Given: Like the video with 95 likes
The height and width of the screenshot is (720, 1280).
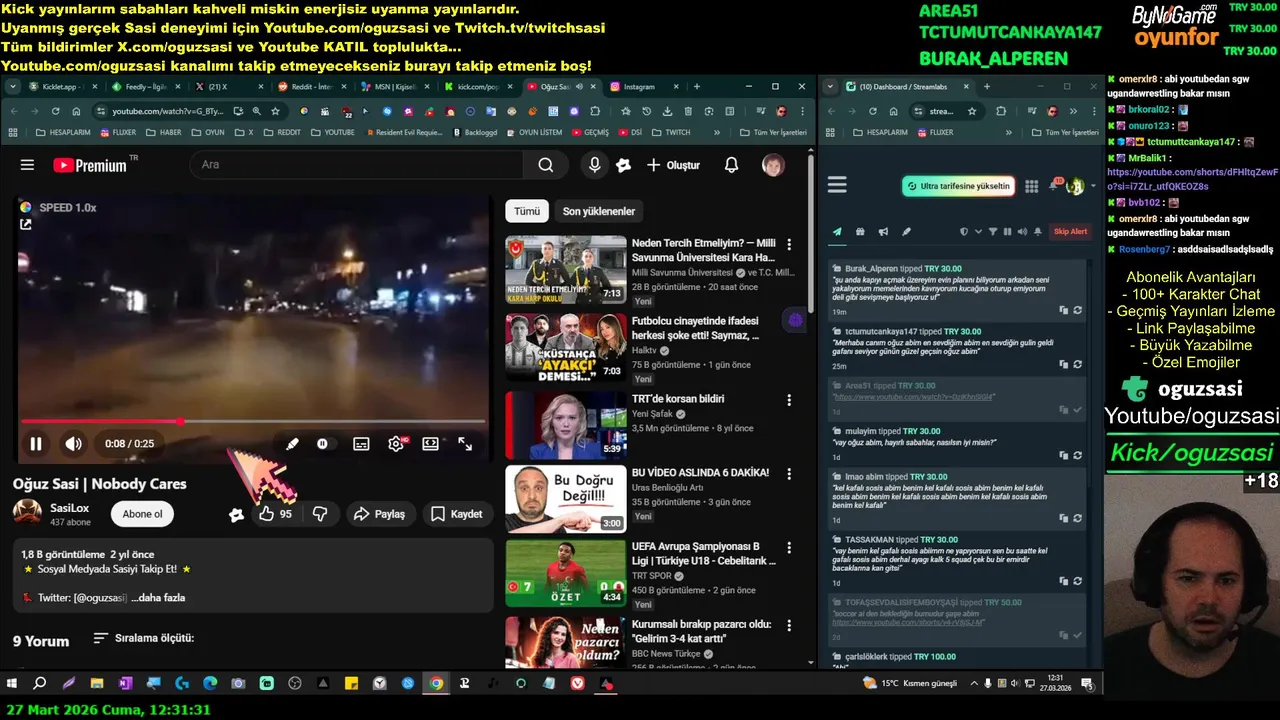Looking at the screenshot, I should (x=275, y=514).
